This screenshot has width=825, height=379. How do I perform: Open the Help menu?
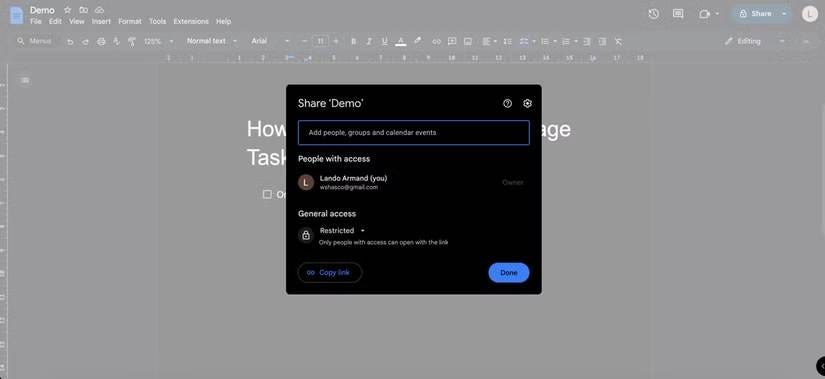(x=224, y=22)
